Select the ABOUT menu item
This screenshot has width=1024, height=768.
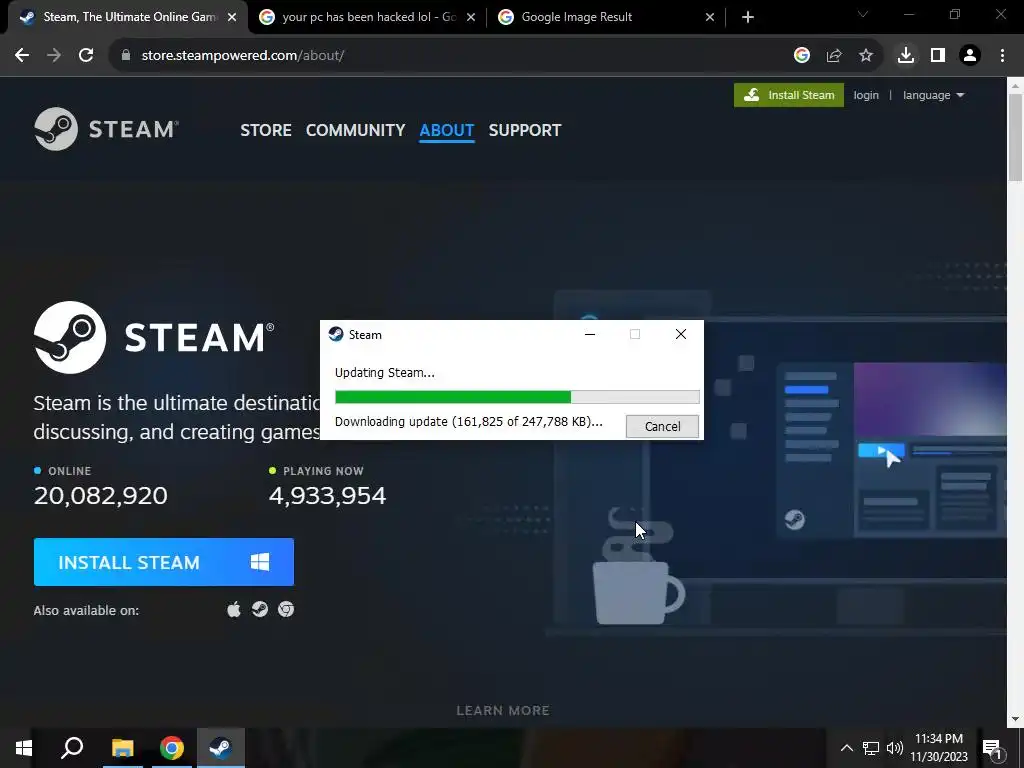click(447, 130)
